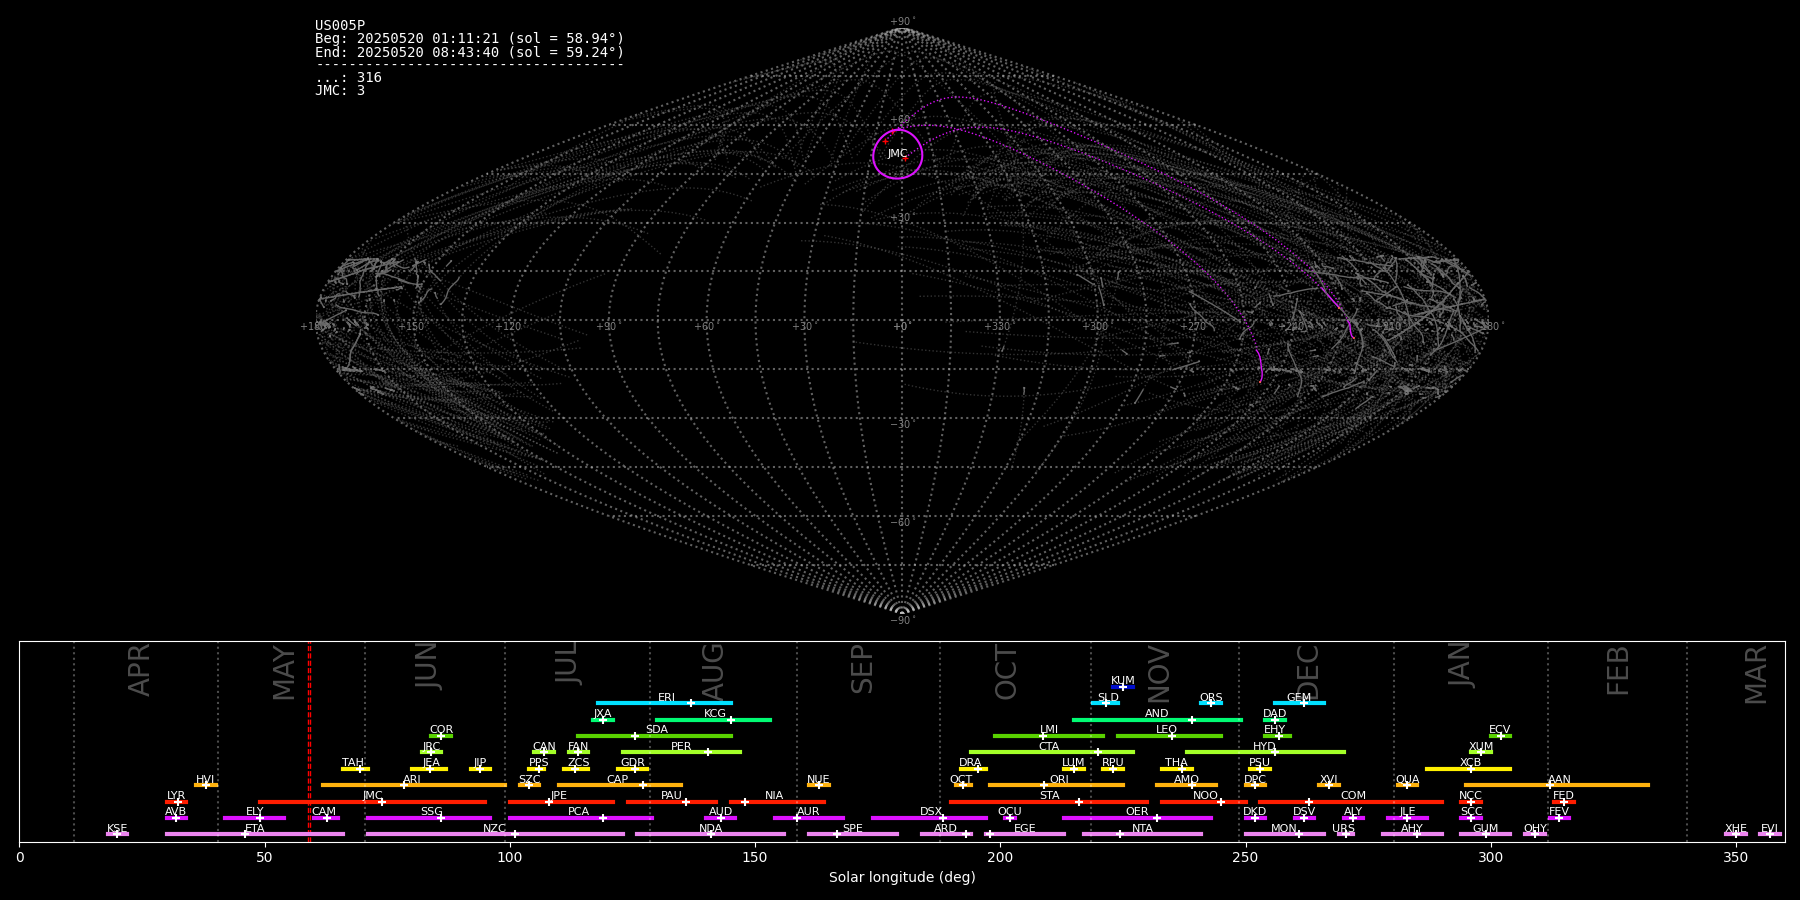Screen dimensions: 1800x900
Task: Select the ECV shower label
Action: (1499, 730)
